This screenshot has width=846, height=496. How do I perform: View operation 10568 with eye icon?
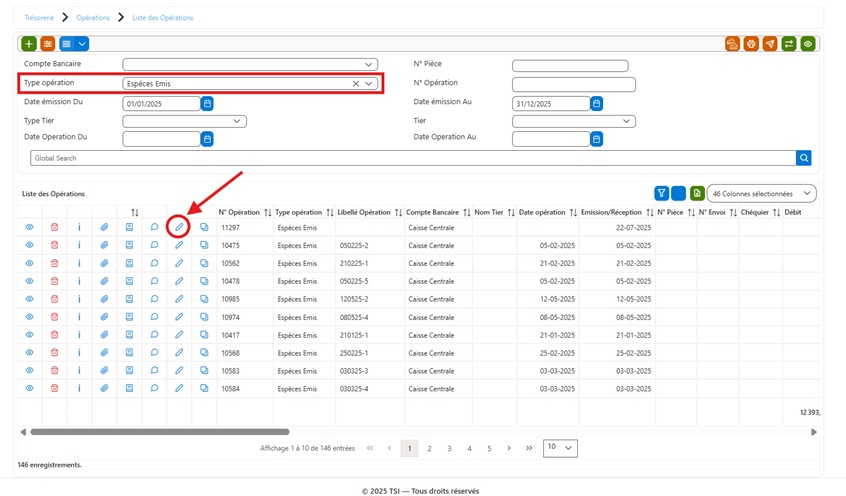(x=30, y=352)
